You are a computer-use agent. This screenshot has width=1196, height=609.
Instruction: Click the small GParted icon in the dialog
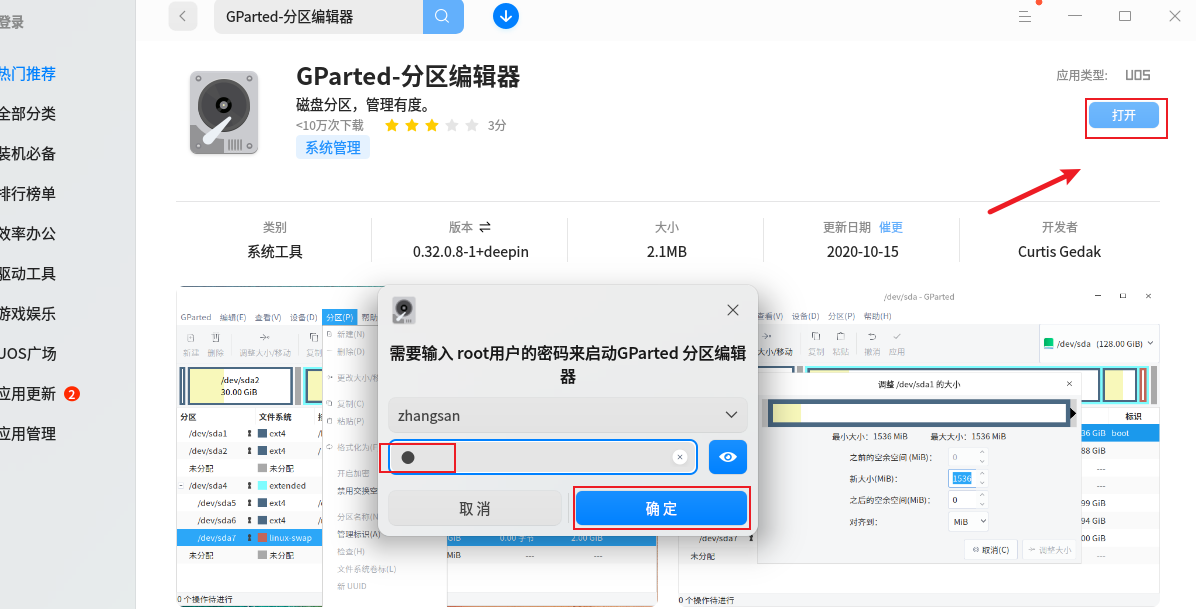click(404, 311)
